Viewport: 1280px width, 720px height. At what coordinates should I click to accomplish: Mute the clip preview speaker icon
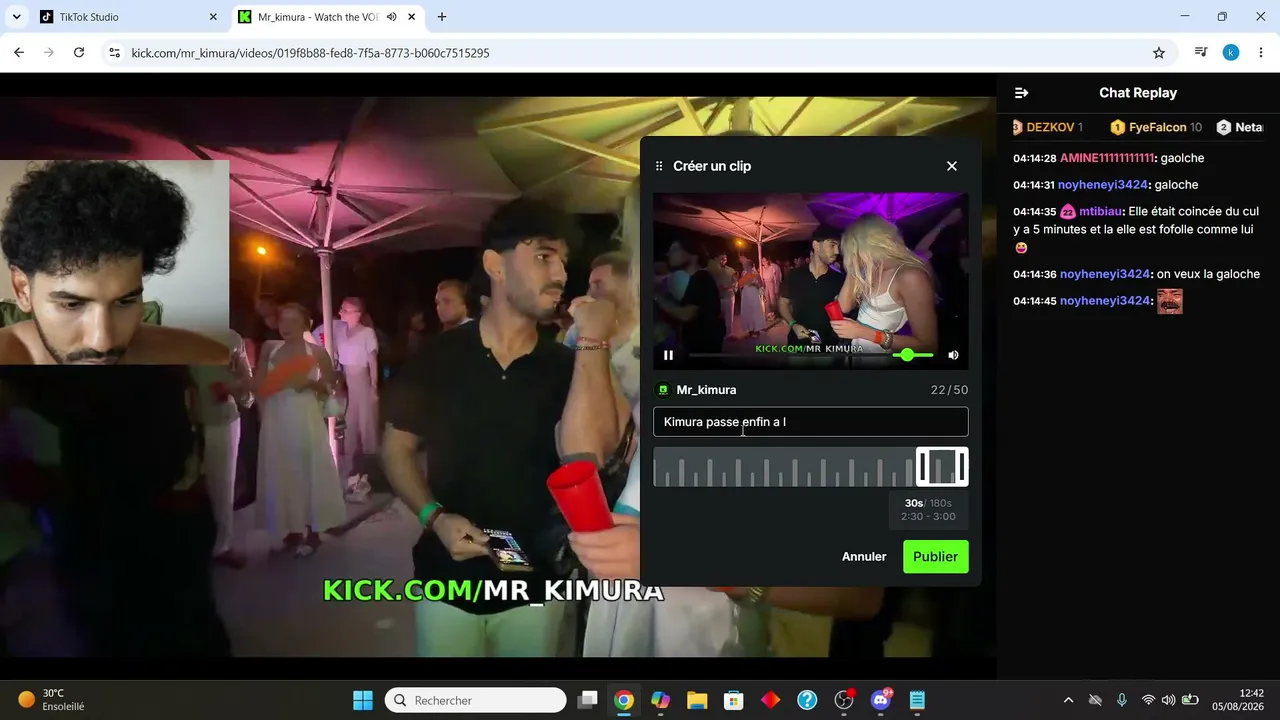pos(953,355)
